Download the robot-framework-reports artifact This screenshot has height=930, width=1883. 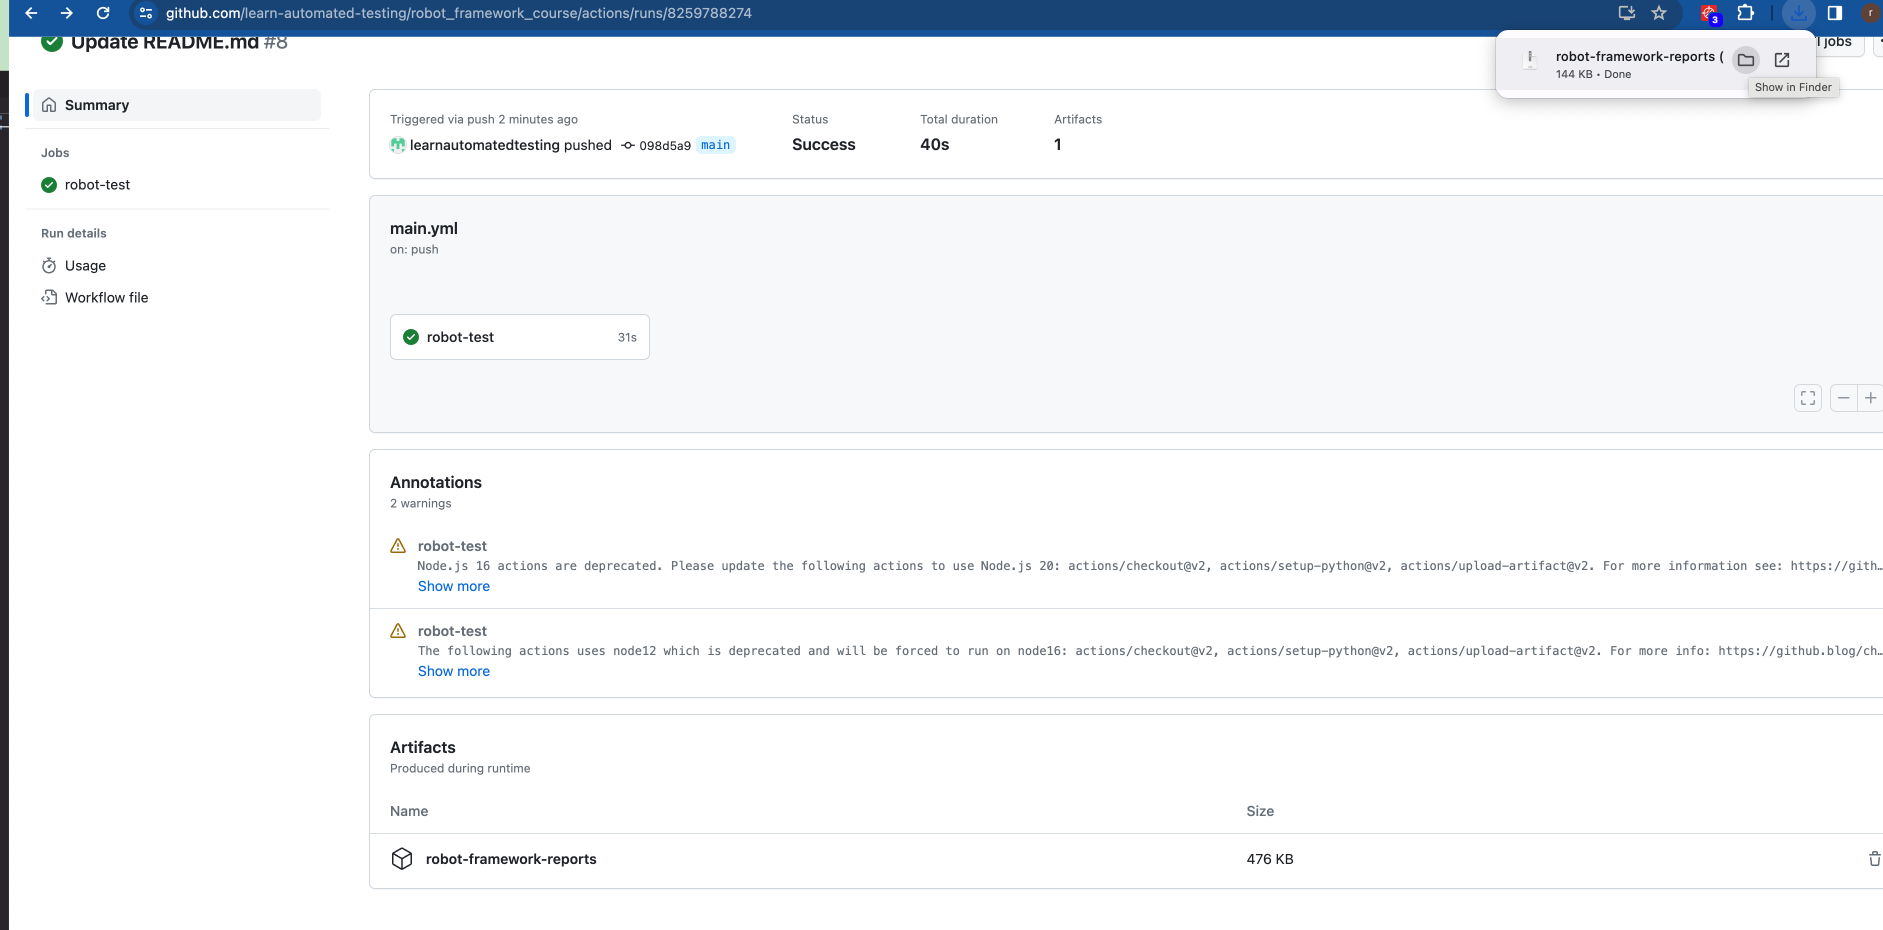pyautogui.click(x=511, y=859)
